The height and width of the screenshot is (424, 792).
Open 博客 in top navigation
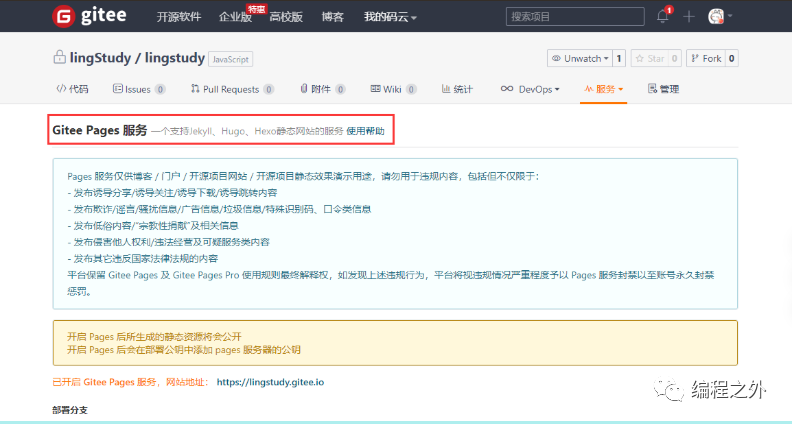(x=332, y=17)
